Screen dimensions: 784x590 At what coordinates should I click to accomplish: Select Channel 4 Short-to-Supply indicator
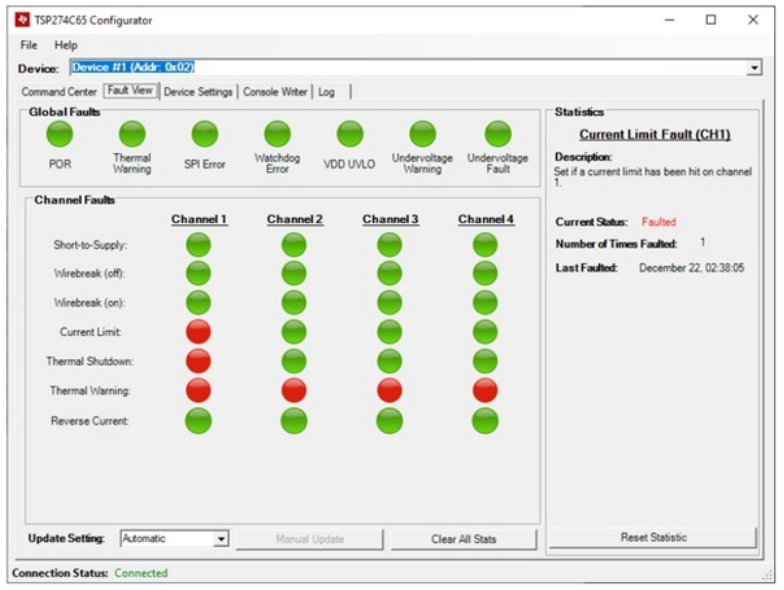[485, 245]
